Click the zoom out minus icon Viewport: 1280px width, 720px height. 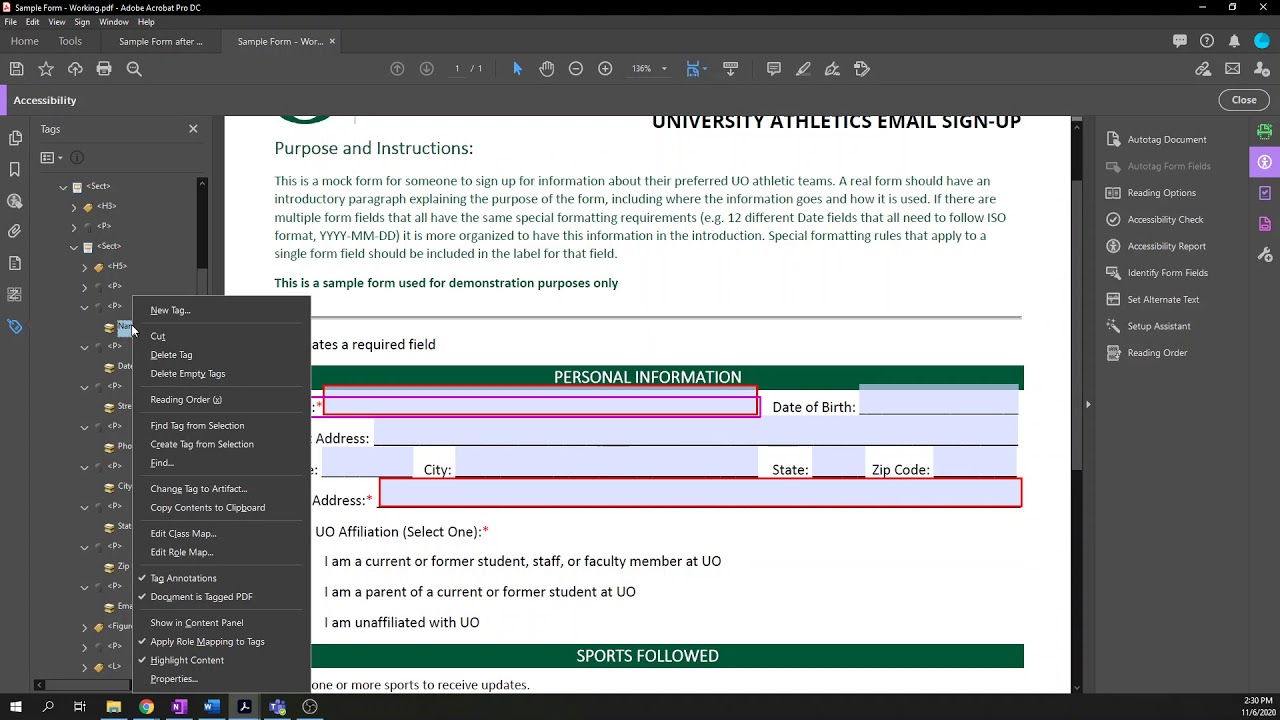coord(576,69)
